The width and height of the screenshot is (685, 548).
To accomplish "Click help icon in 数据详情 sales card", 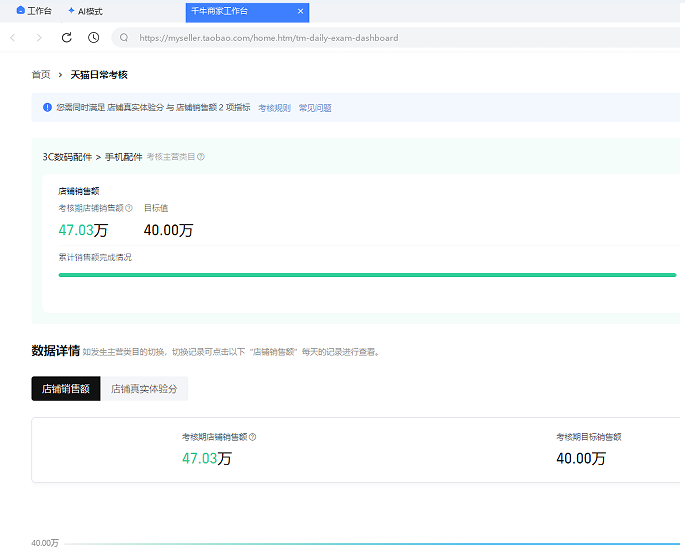I will pos(253,437).
